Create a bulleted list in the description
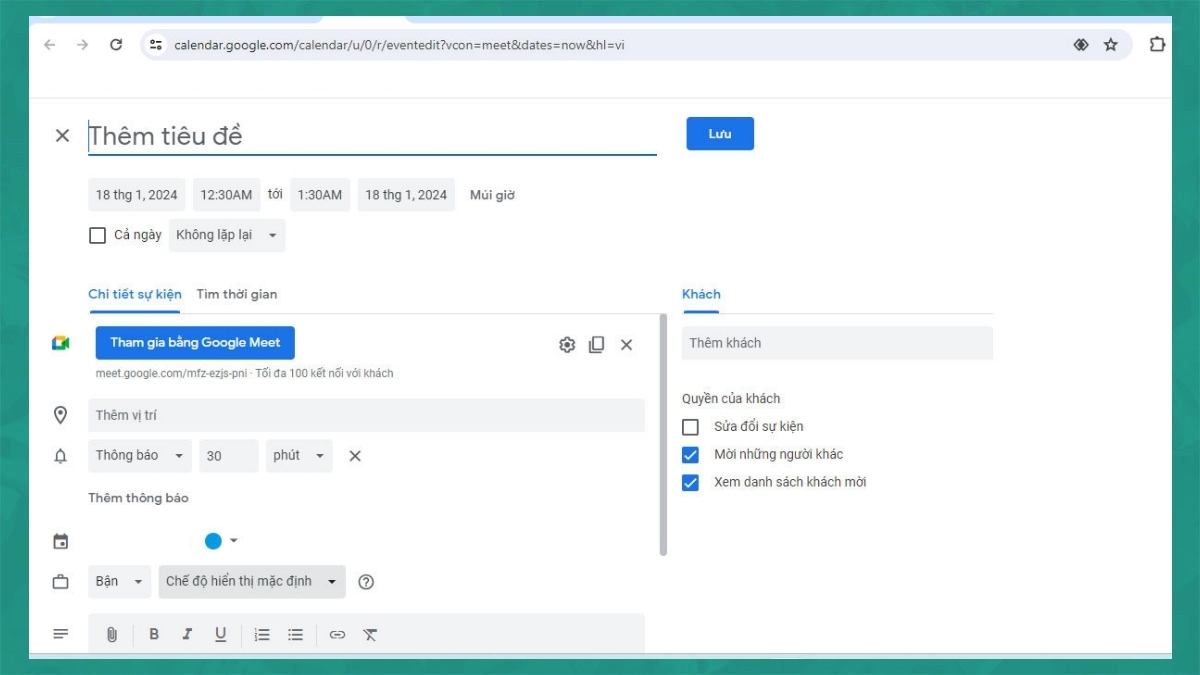Image resolution: width=1200 pixels, height=675 pixels. (x=295, y=634)
